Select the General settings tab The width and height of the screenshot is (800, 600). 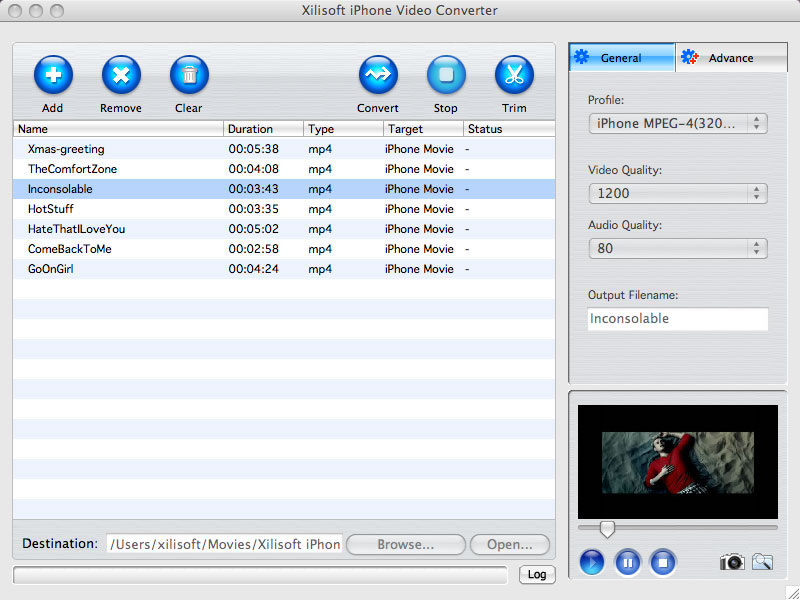tap(621, 58)
